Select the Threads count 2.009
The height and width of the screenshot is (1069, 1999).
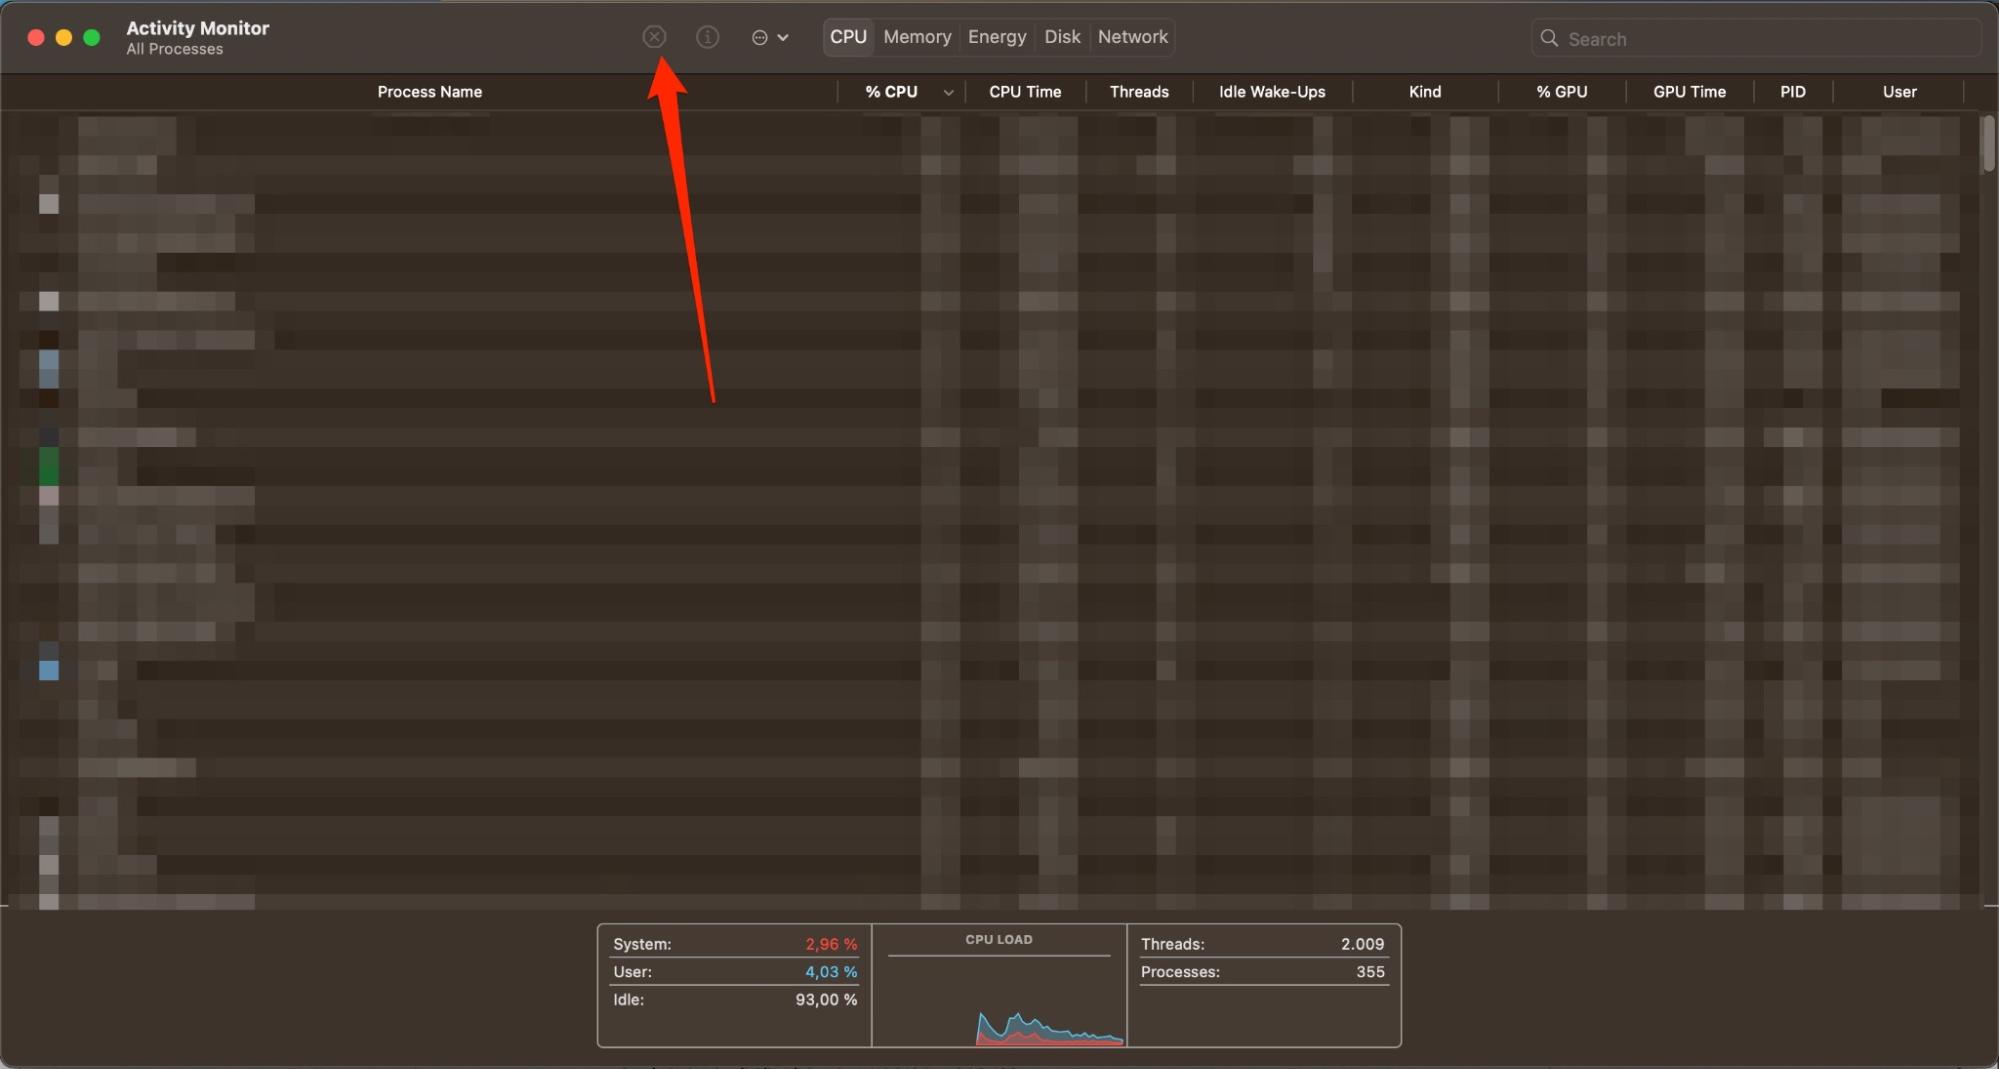1362,944
